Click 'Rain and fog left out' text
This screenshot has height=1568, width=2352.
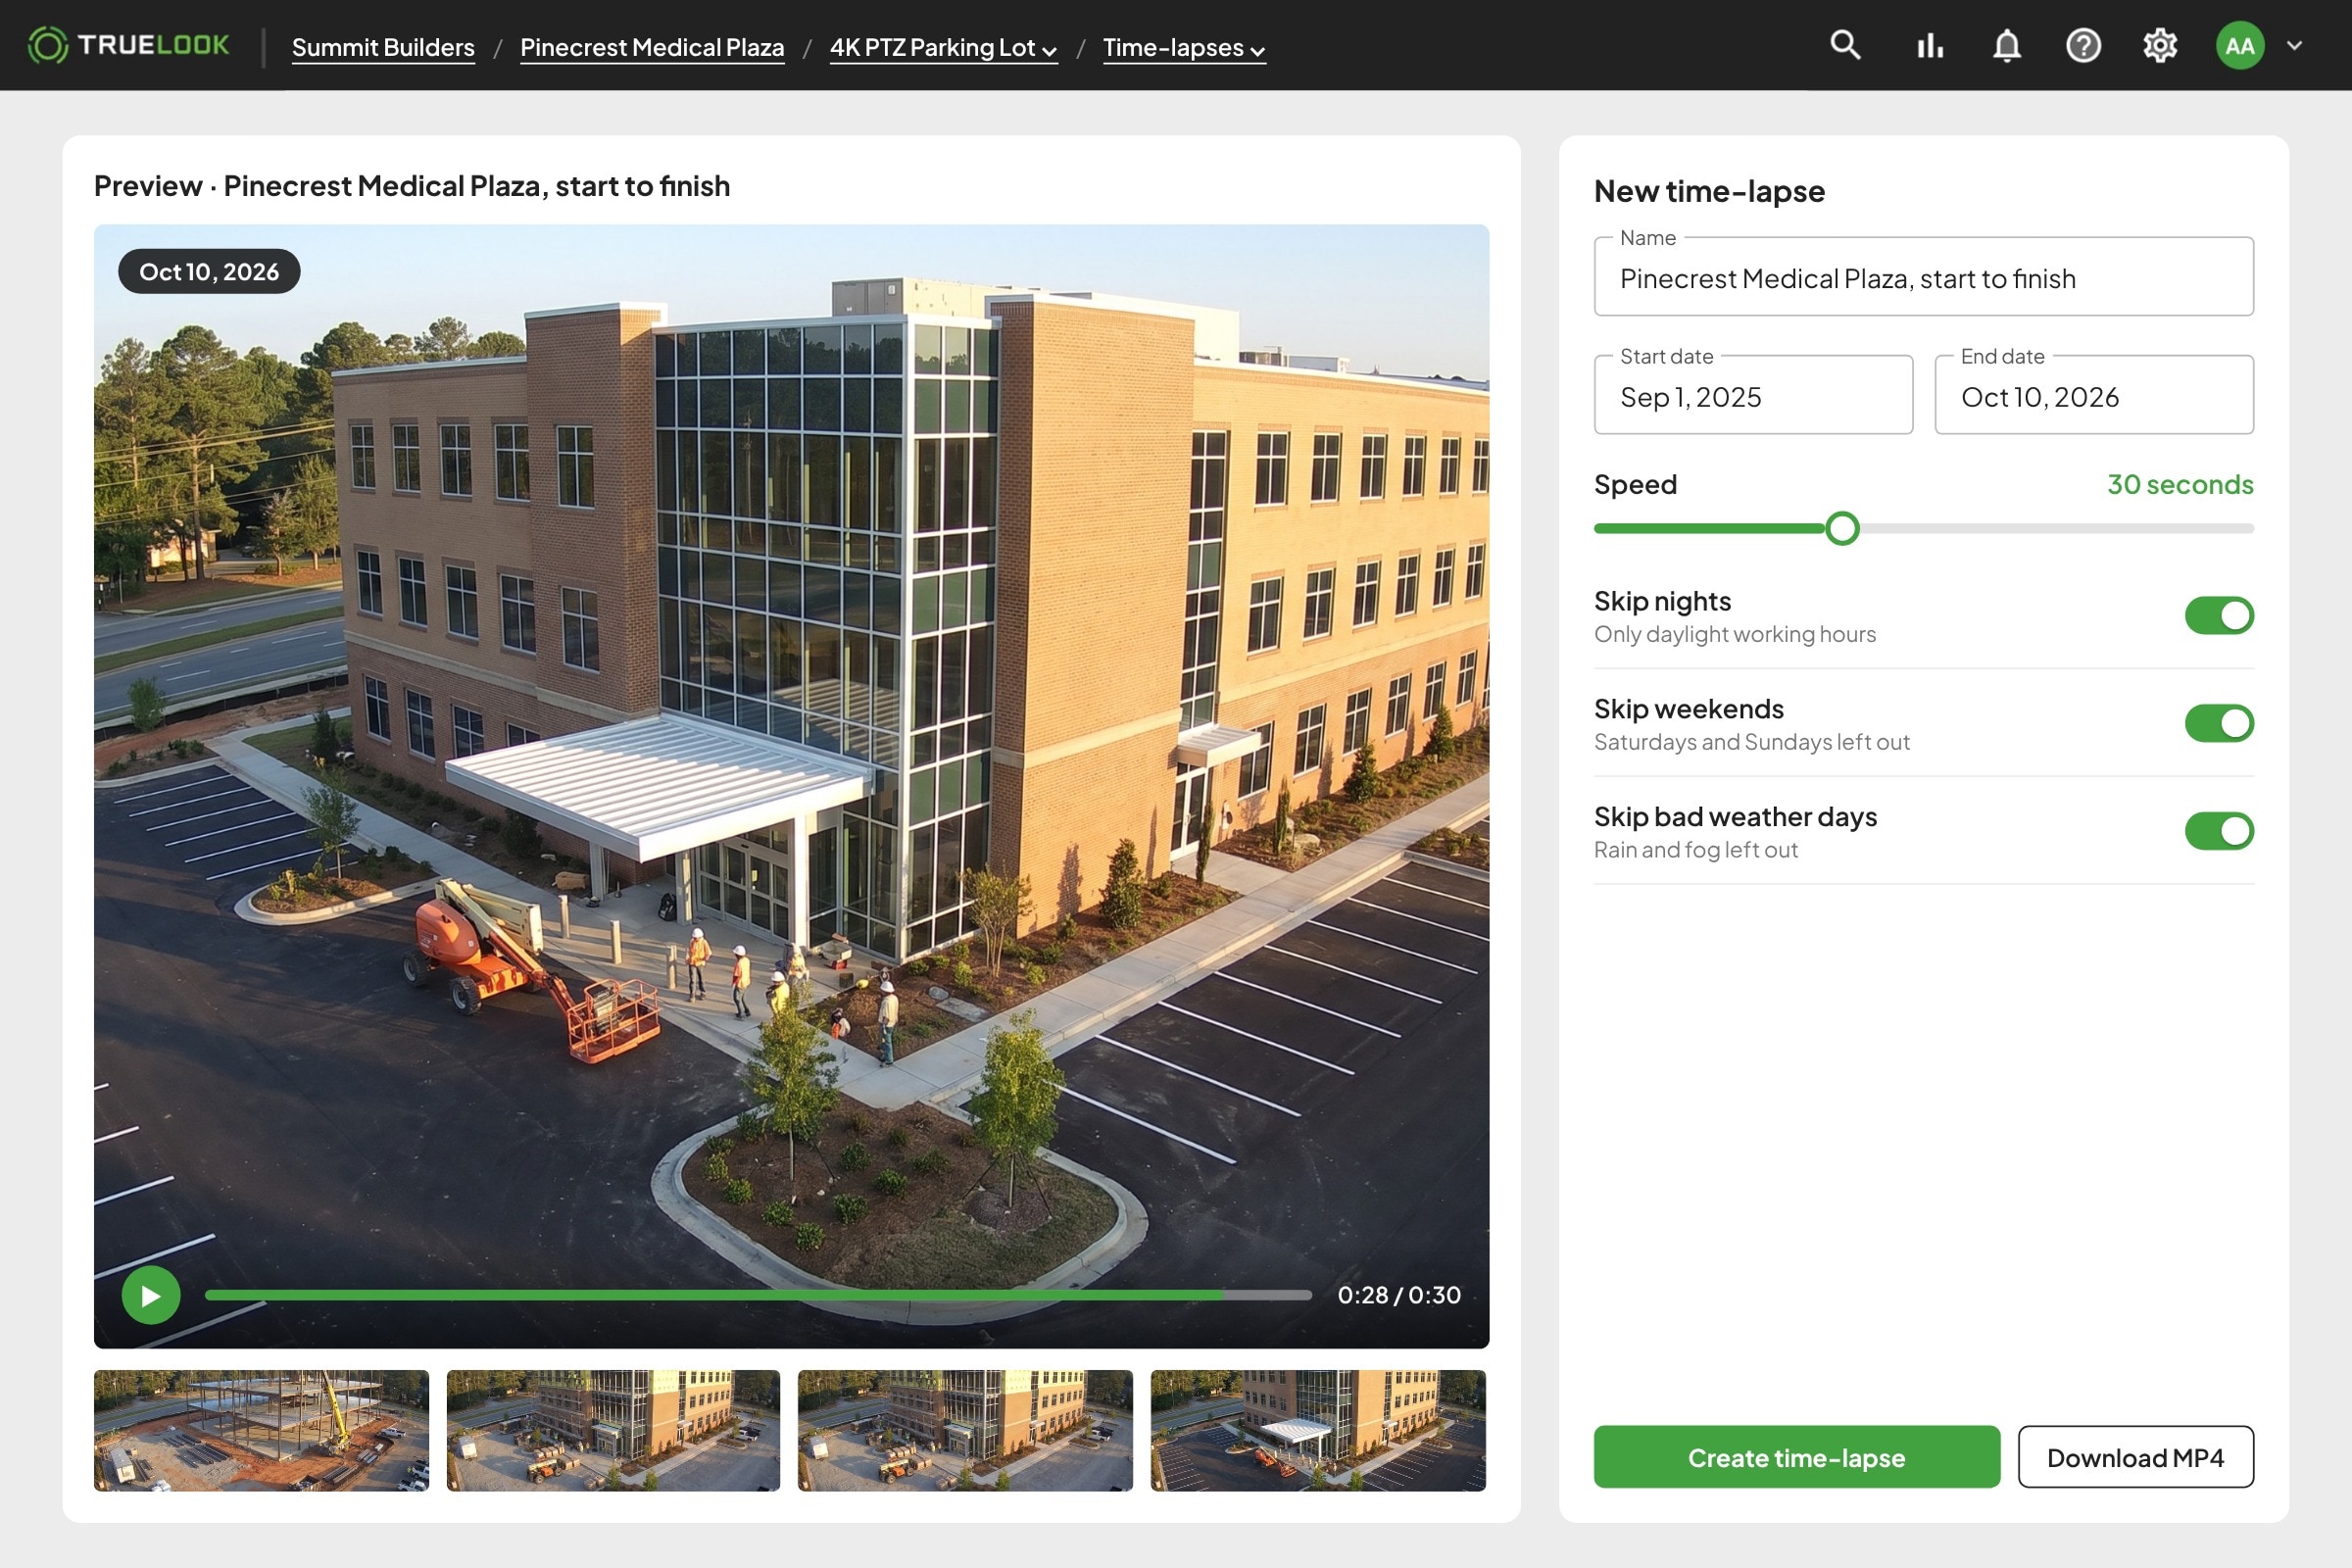coord(1696,850)
